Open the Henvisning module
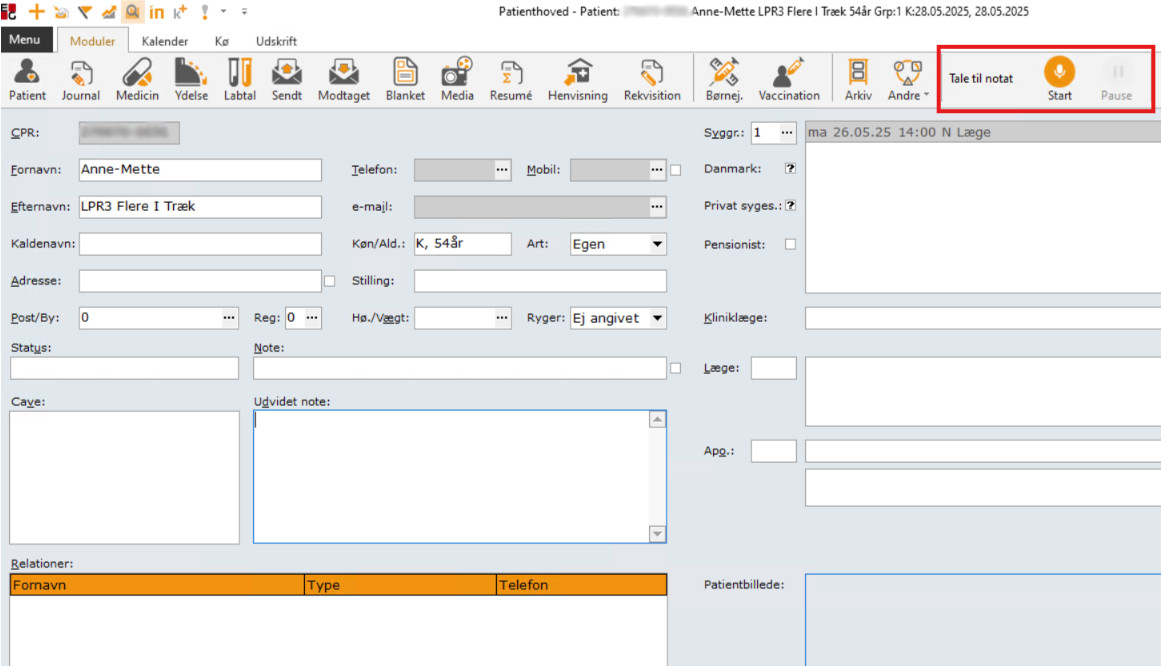This screenshot has height=666, width=1161. point(578,80)
